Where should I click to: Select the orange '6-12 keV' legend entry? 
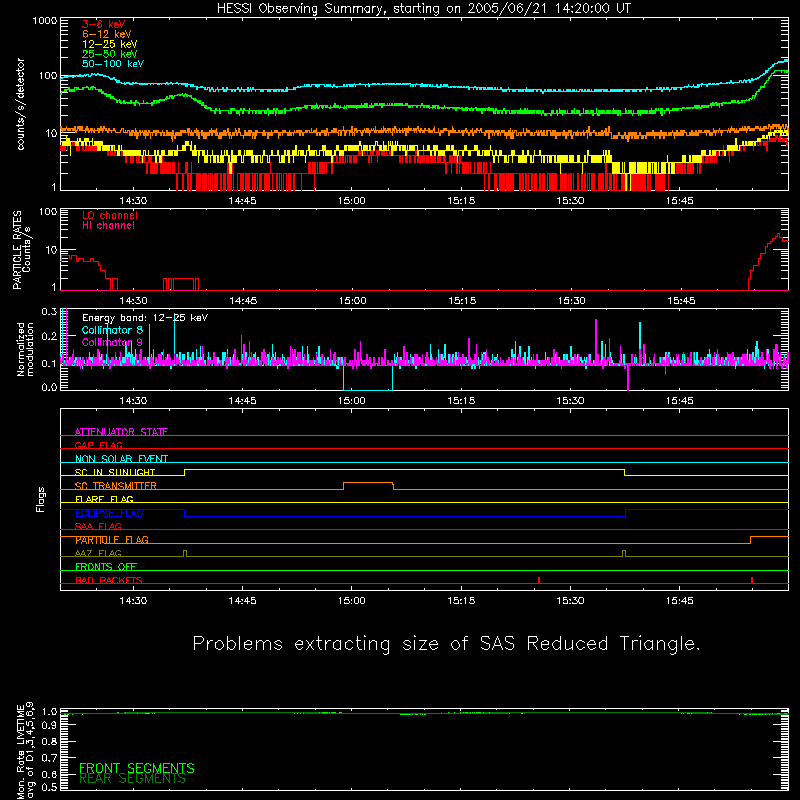[107, 34]
